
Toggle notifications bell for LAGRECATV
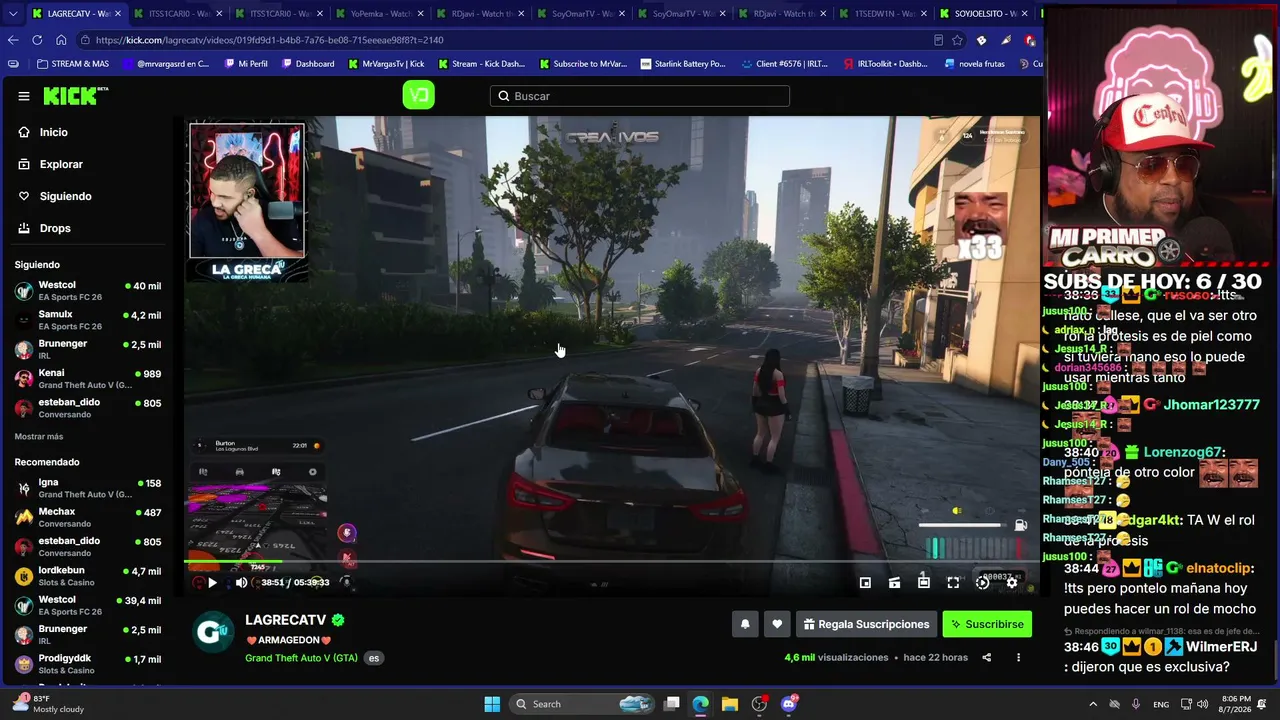coord(745,624)
